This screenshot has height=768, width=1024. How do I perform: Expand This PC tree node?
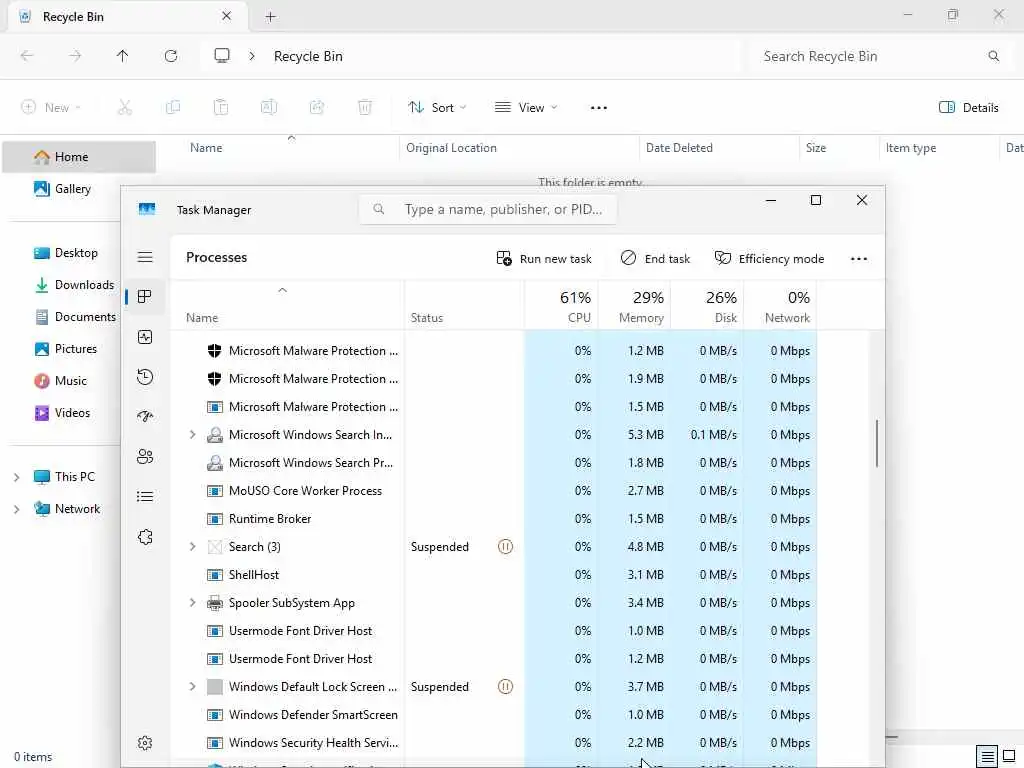point(16,477)
